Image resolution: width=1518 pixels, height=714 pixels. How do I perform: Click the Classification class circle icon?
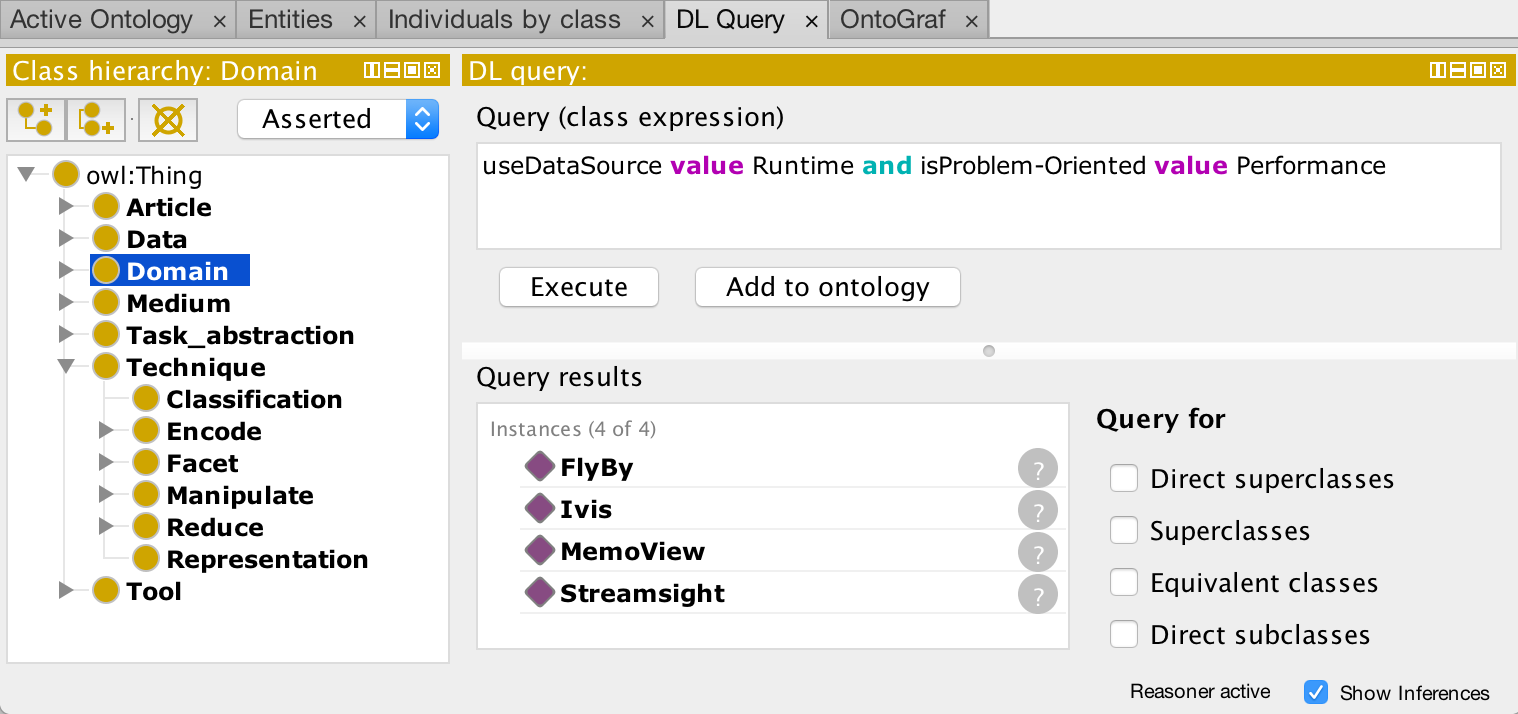(146, 399)
